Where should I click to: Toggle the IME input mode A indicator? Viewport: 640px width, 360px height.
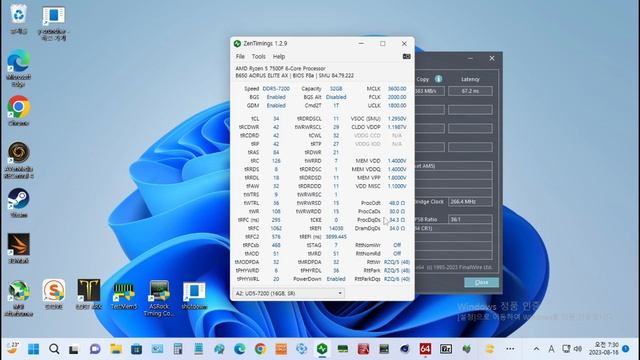pyautogui.click(x=551, y=349)
